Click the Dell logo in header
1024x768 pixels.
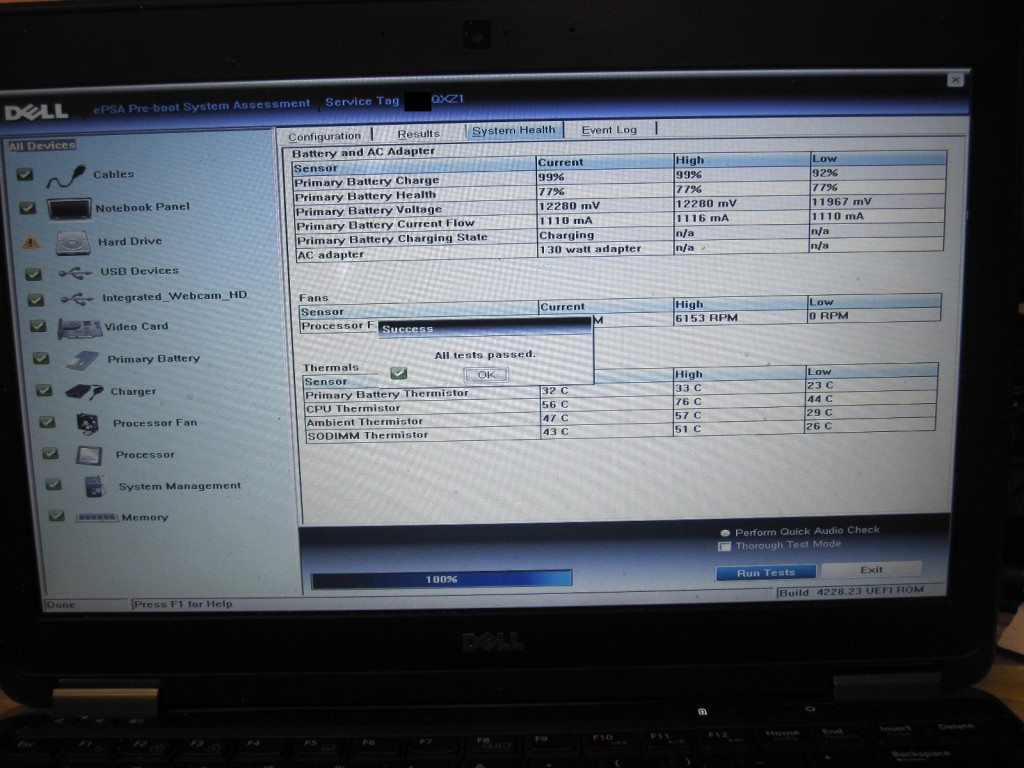tap(37, 112)
